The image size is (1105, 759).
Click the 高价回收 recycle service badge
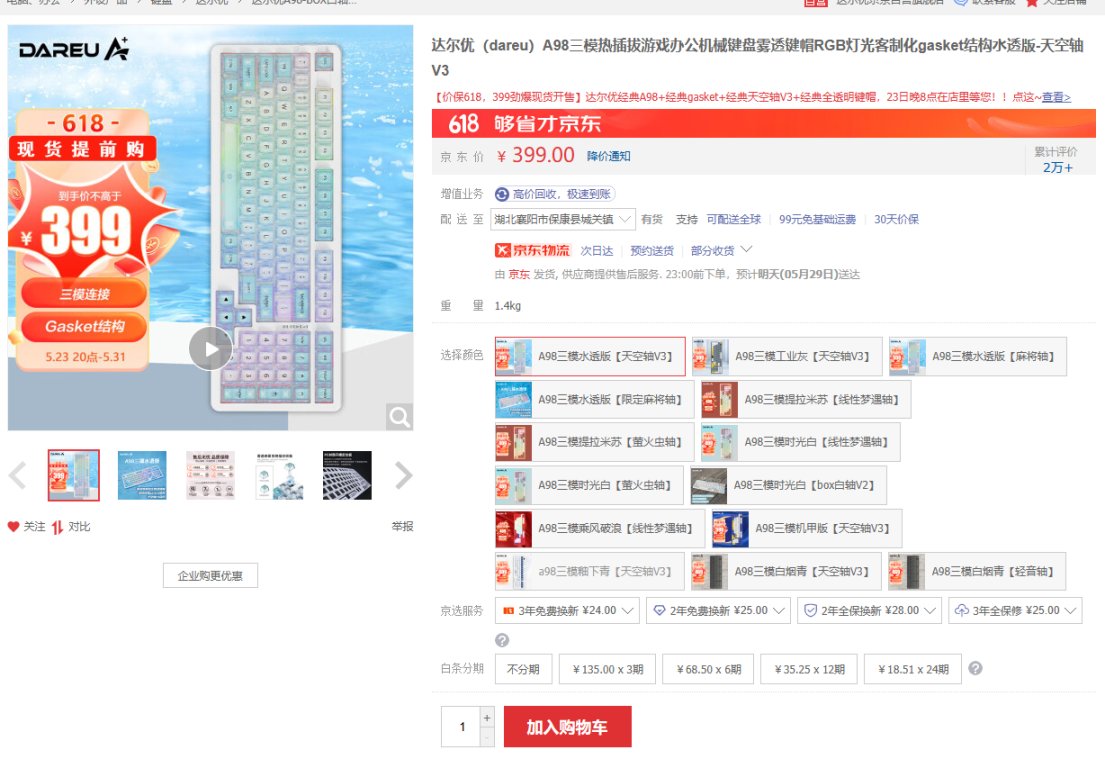click(x=554, y=194)
